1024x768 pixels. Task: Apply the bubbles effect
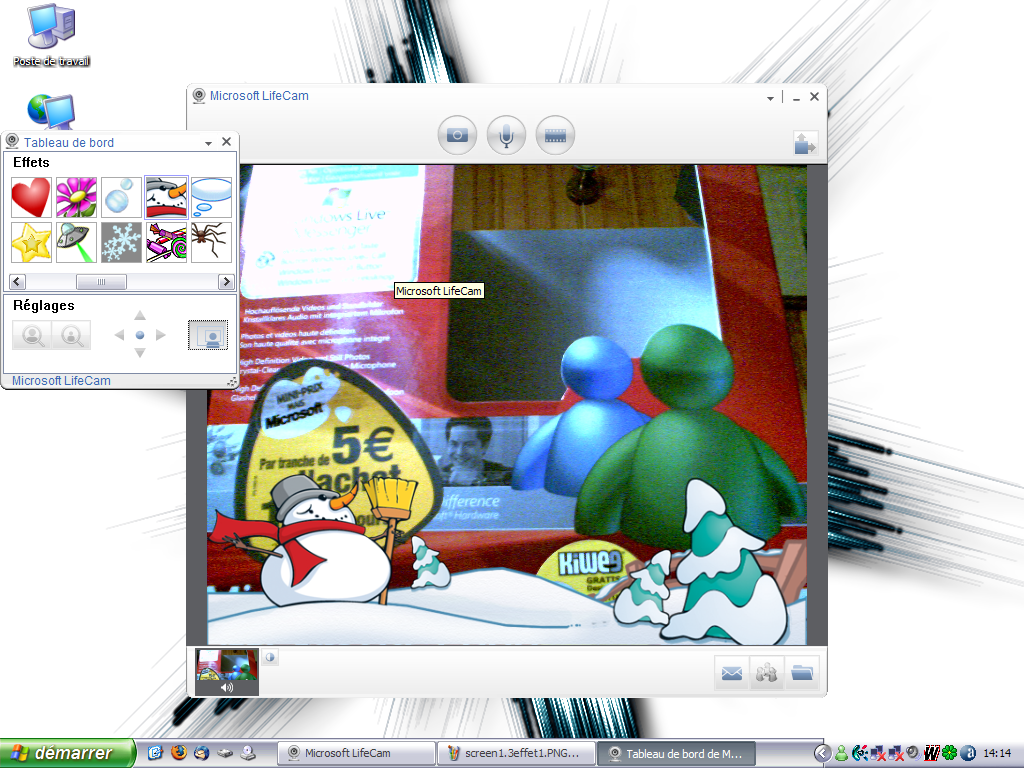click(x=121, y=197)
